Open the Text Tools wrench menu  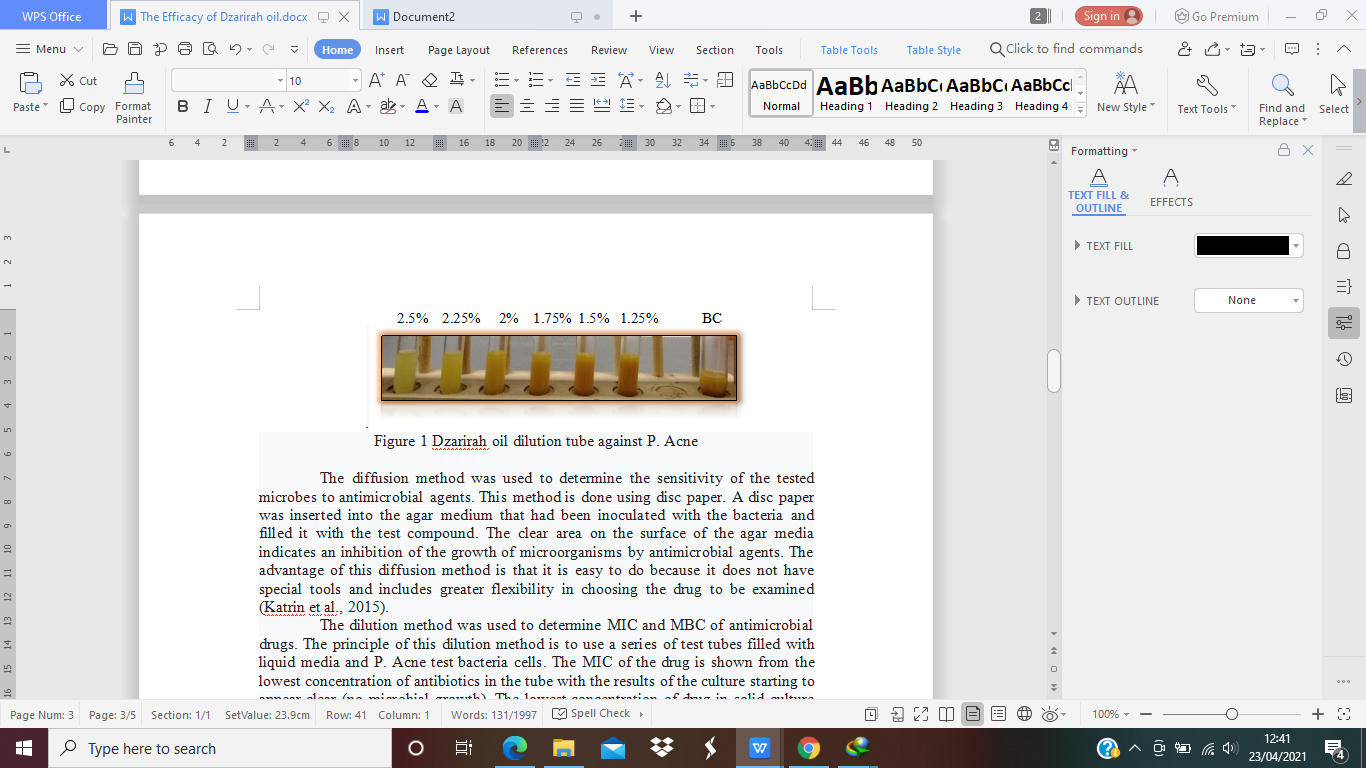(x=1207, y=95)
